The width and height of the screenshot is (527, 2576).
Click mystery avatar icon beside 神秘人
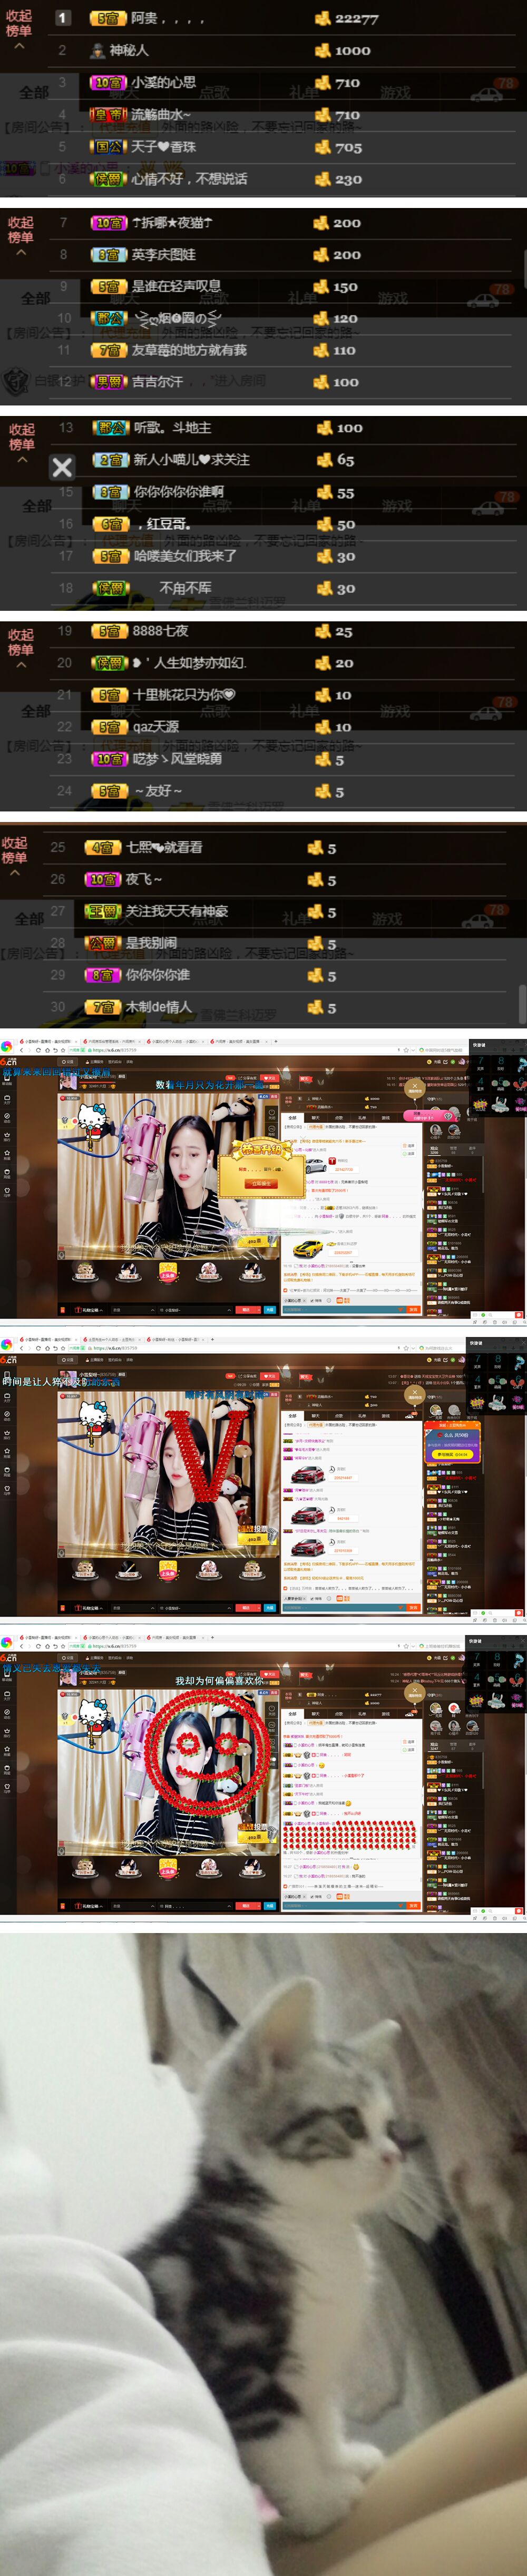(x=97, y=50)
